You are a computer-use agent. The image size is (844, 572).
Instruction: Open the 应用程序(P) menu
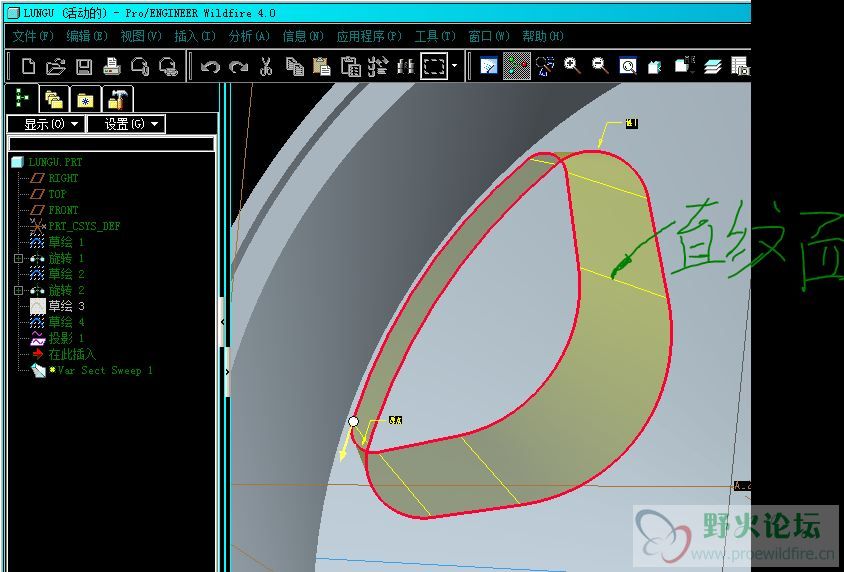click(x=369, y=36)
